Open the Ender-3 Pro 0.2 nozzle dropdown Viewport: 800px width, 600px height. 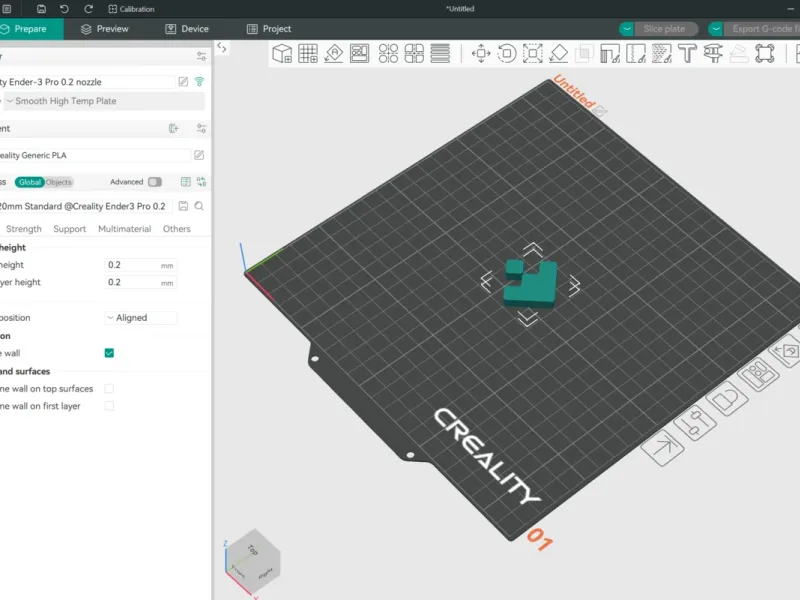[87, 82]
